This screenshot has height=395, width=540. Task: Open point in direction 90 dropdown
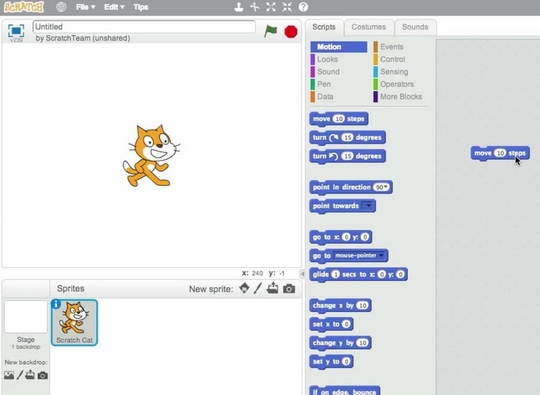click(x=382, y=187)
